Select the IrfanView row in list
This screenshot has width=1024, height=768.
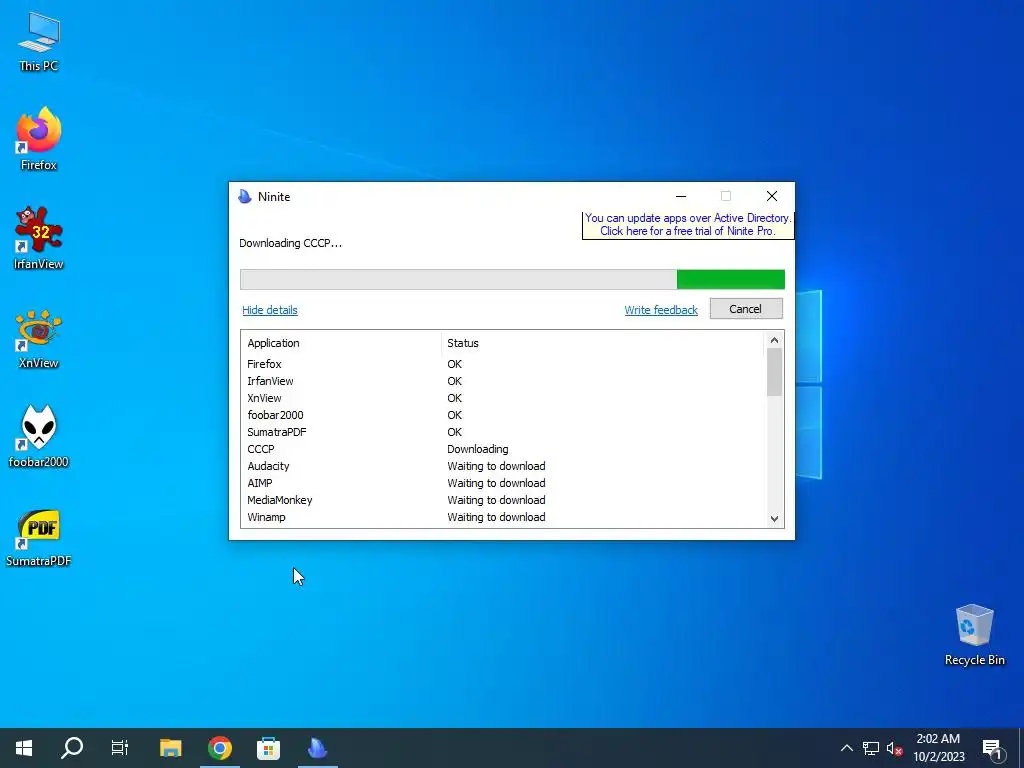pyautogui.click(x=503, y=381)
